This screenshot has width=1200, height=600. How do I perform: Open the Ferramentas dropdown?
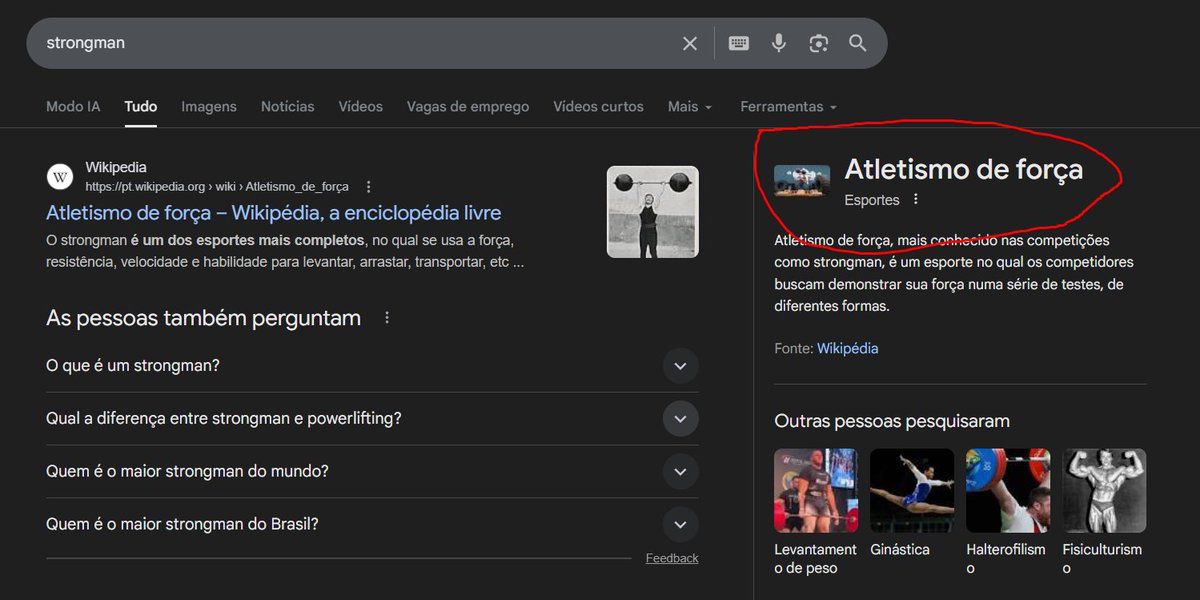(788, 106)
